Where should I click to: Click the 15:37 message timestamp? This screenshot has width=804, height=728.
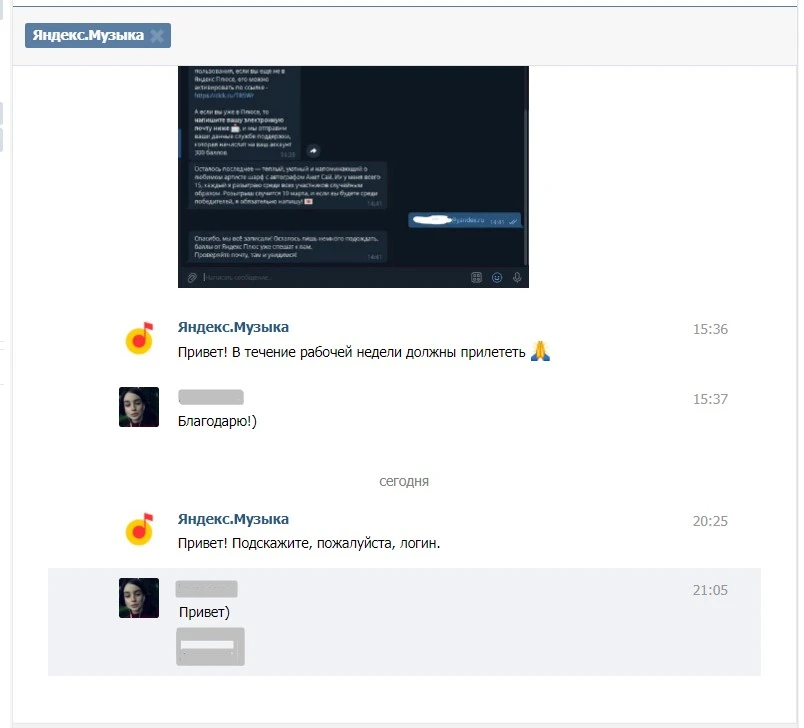click(x=710, y=399)
